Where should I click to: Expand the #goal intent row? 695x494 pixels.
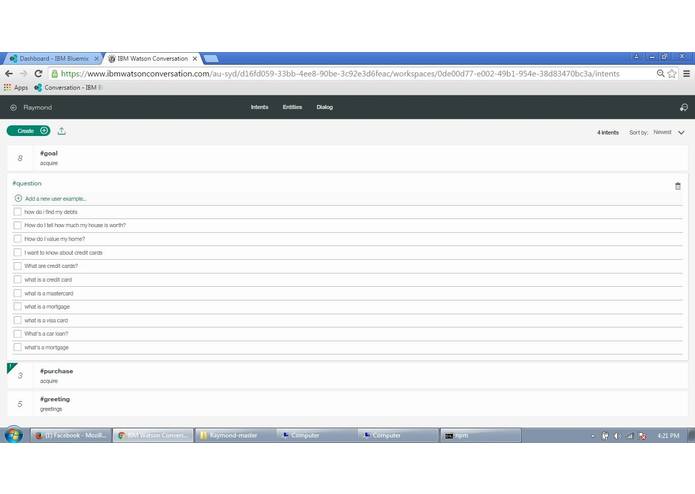348,158
